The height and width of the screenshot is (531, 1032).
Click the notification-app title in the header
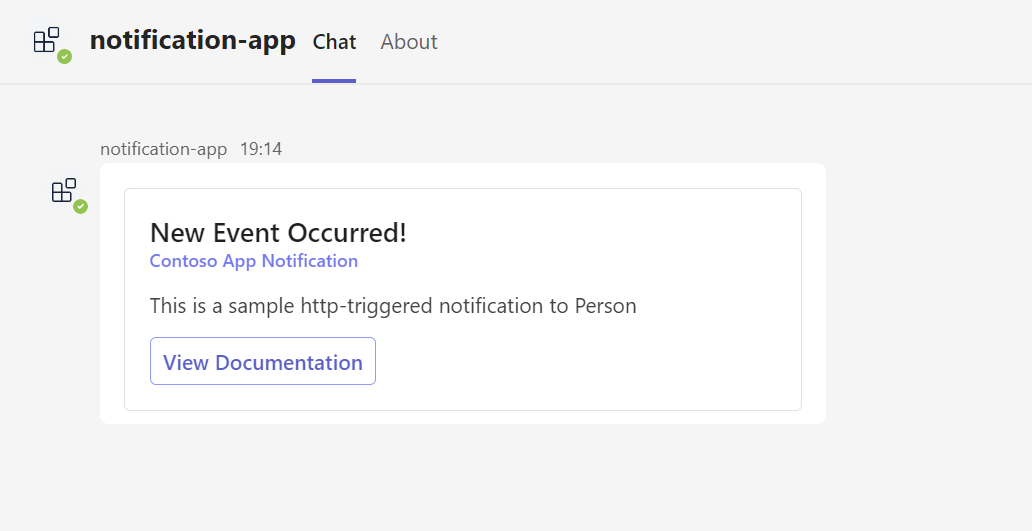point(192,40)
